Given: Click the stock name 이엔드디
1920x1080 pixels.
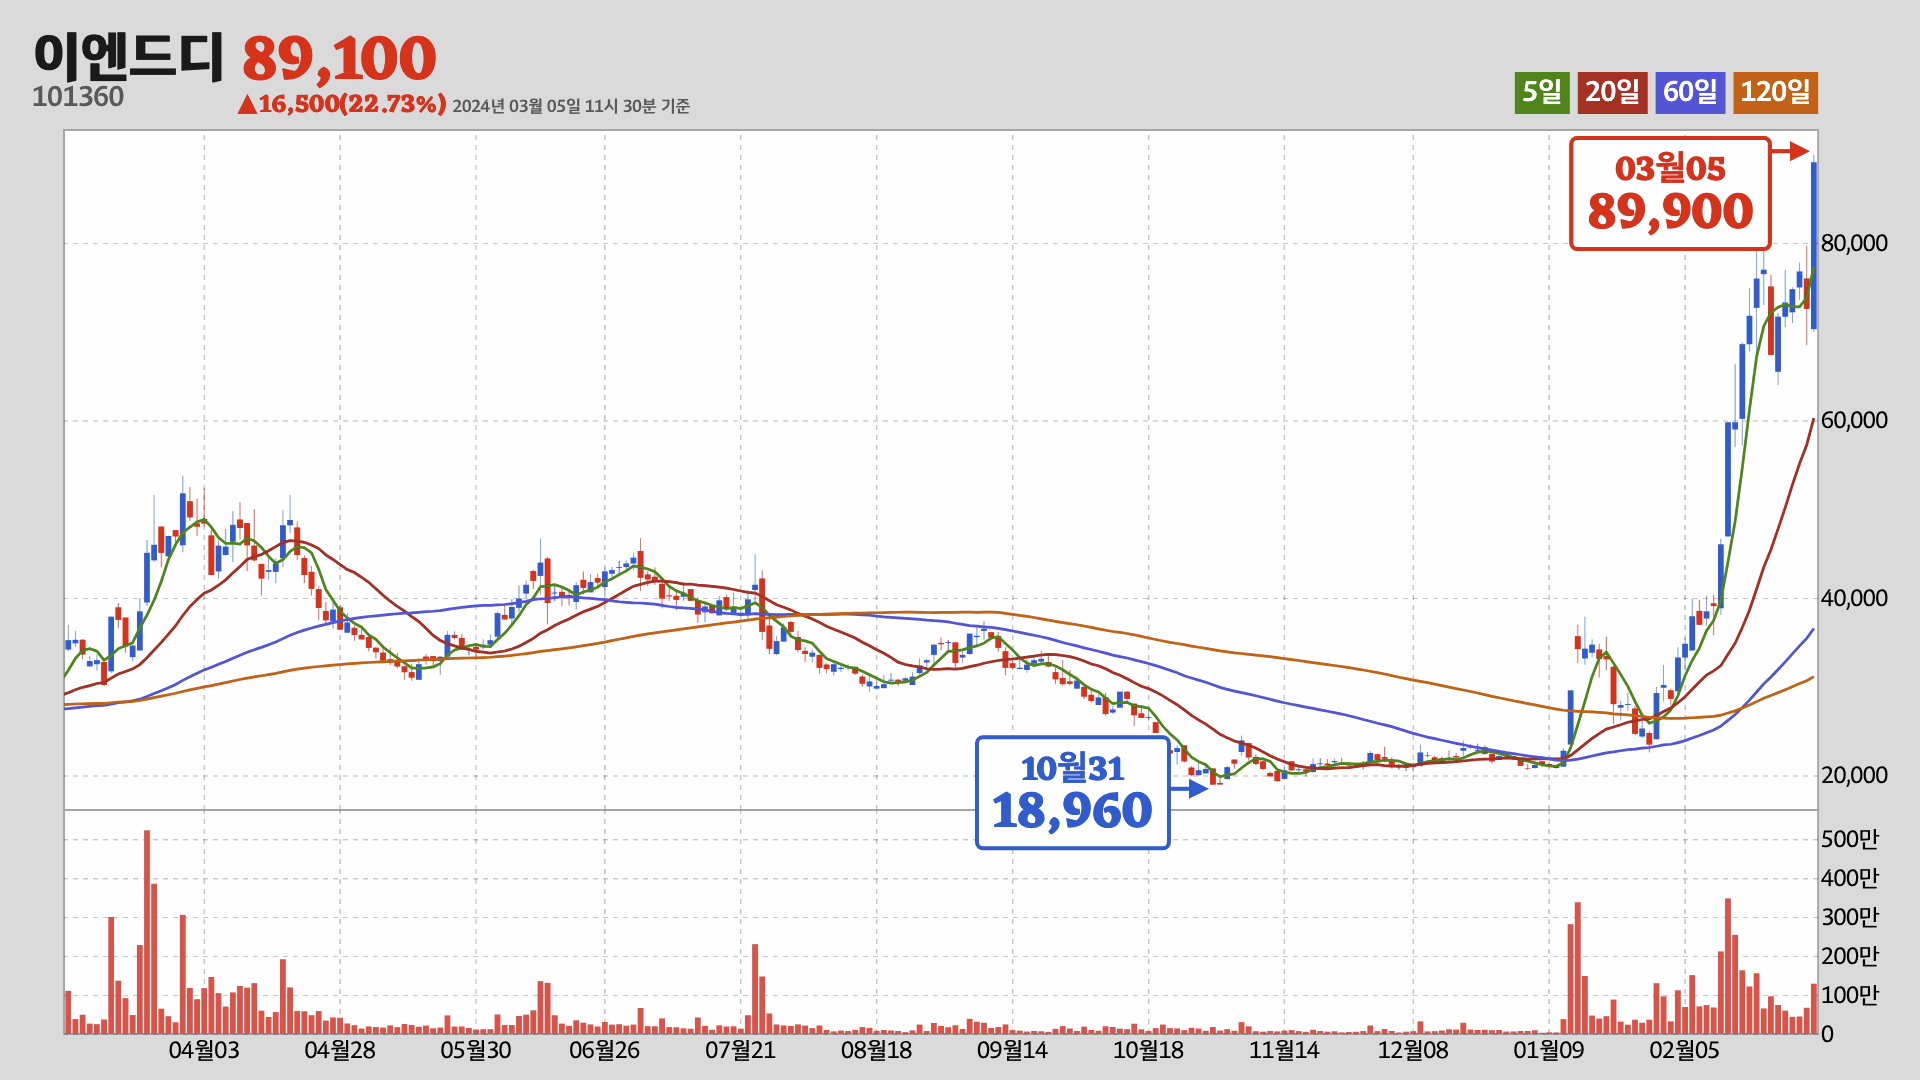Looking at the screenshot, I should click(129, 56).
